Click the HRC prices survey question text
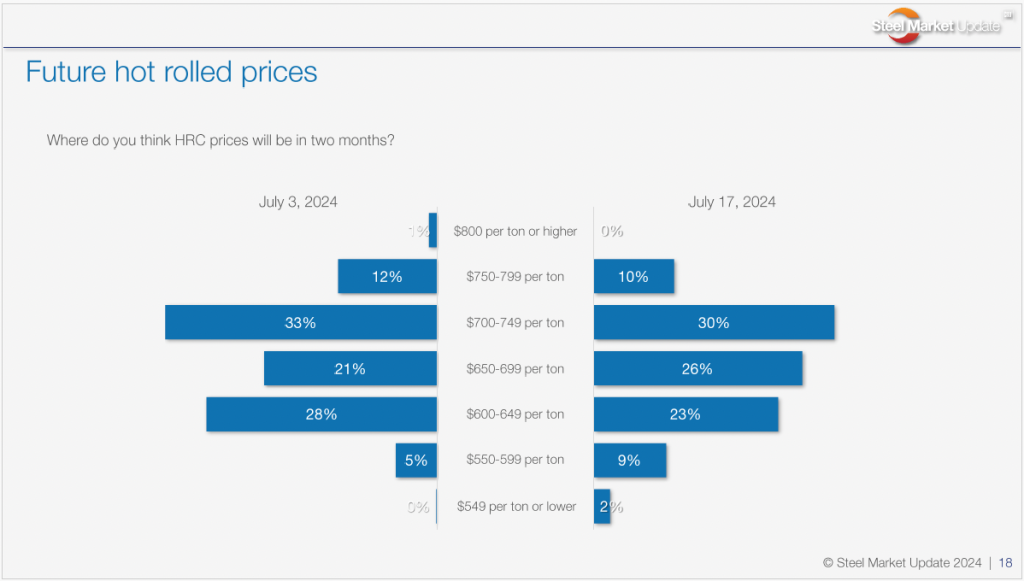This screenshot has height=581, width=1024. (220, 140)
